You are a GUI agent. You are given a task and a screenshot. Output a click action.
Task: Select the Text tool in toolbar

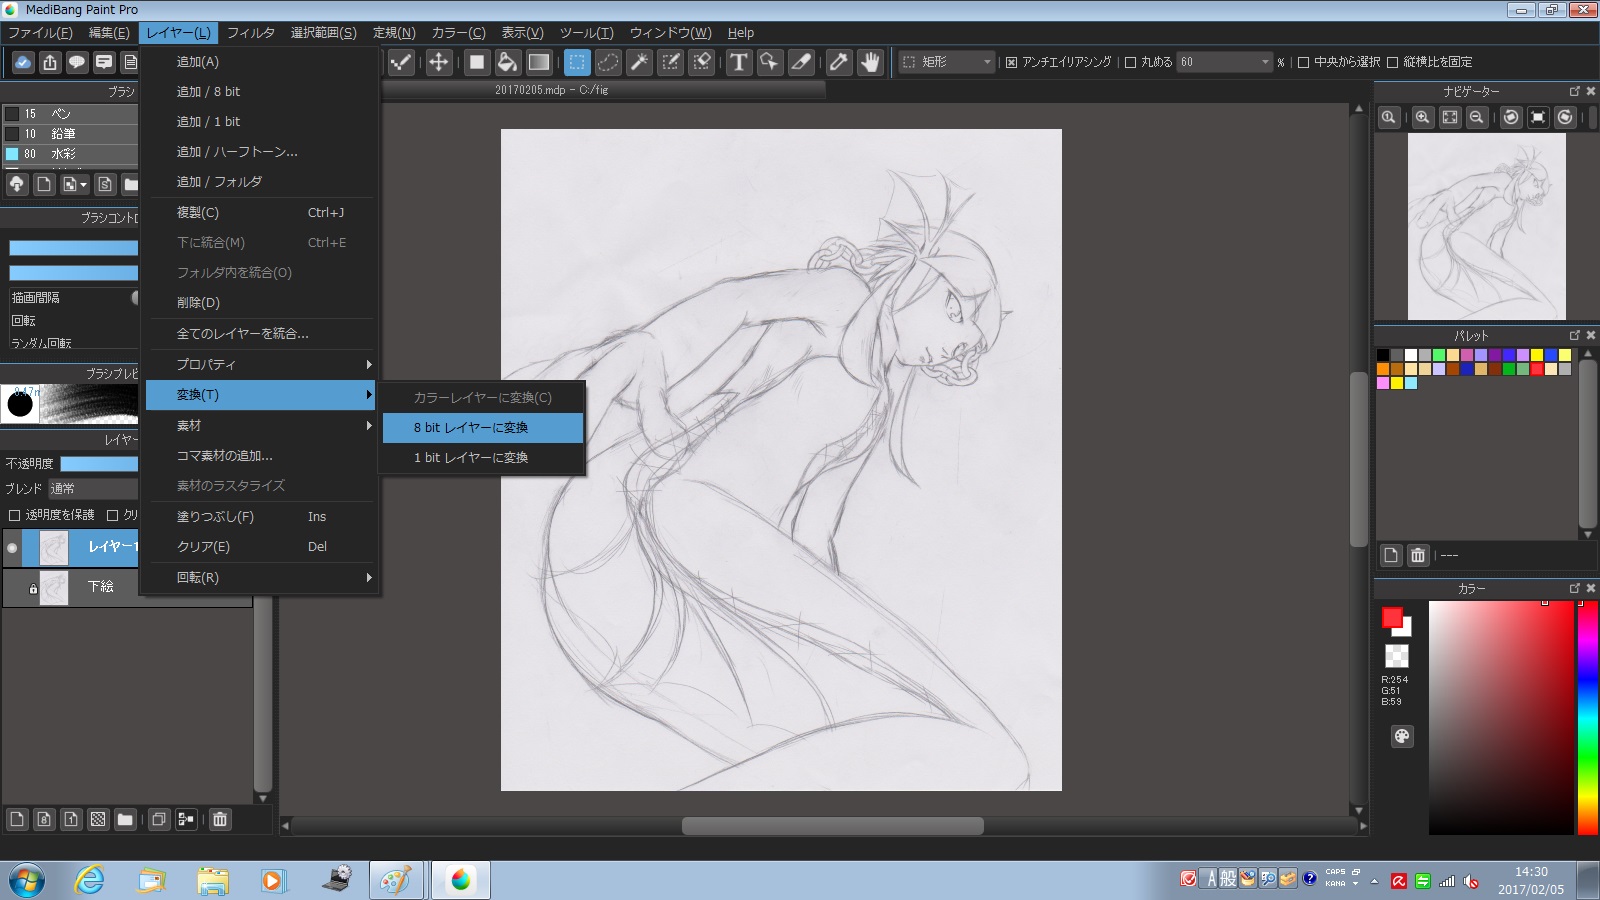[738, 62]
